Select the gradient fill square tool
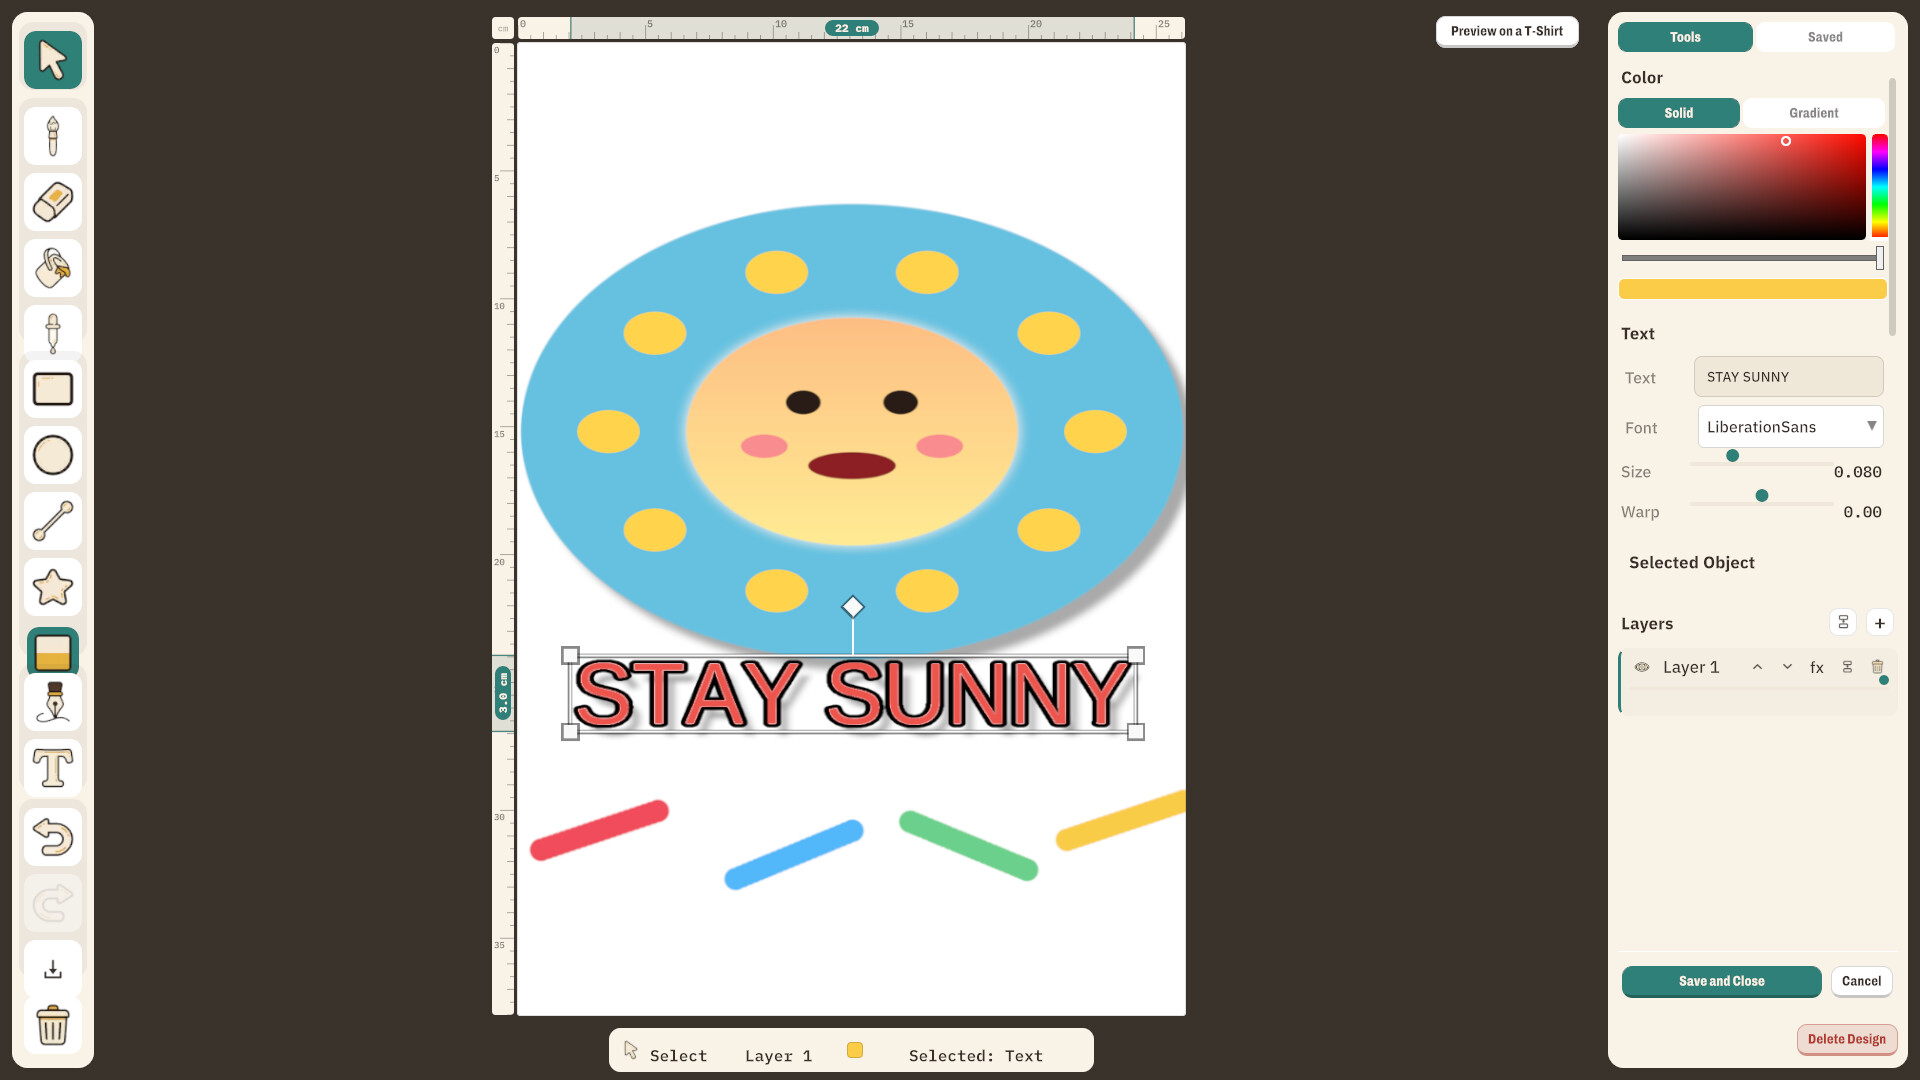 (53, 651)
